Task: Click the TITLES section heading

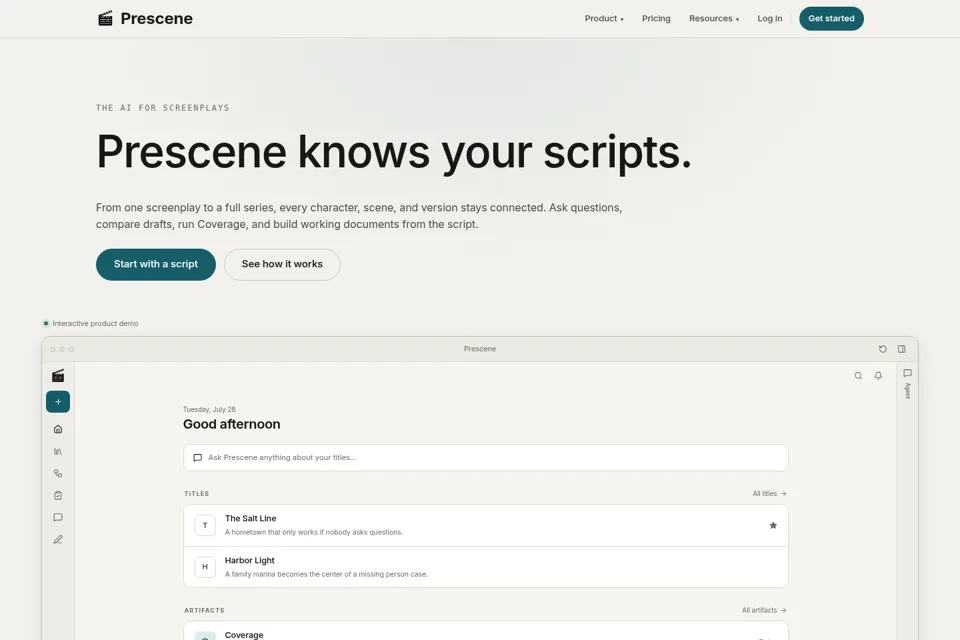Action: tap(197, 494)
